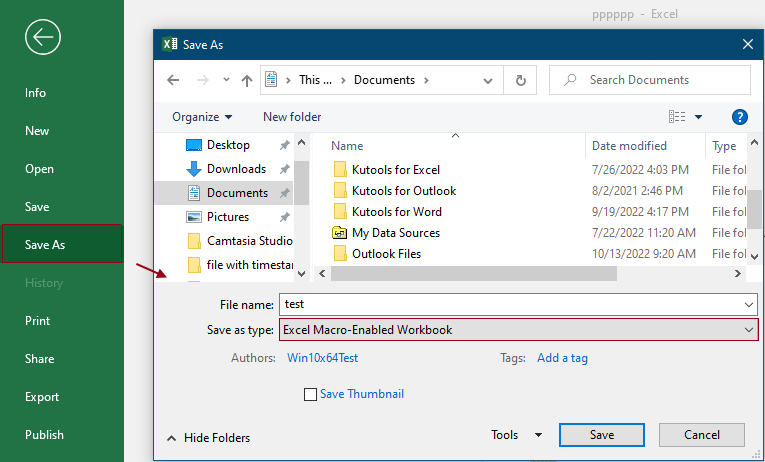This screenshot has height=462, width=765.
Task: Select the Downloads folder icon in sidebar
Action: pos(194,169)
